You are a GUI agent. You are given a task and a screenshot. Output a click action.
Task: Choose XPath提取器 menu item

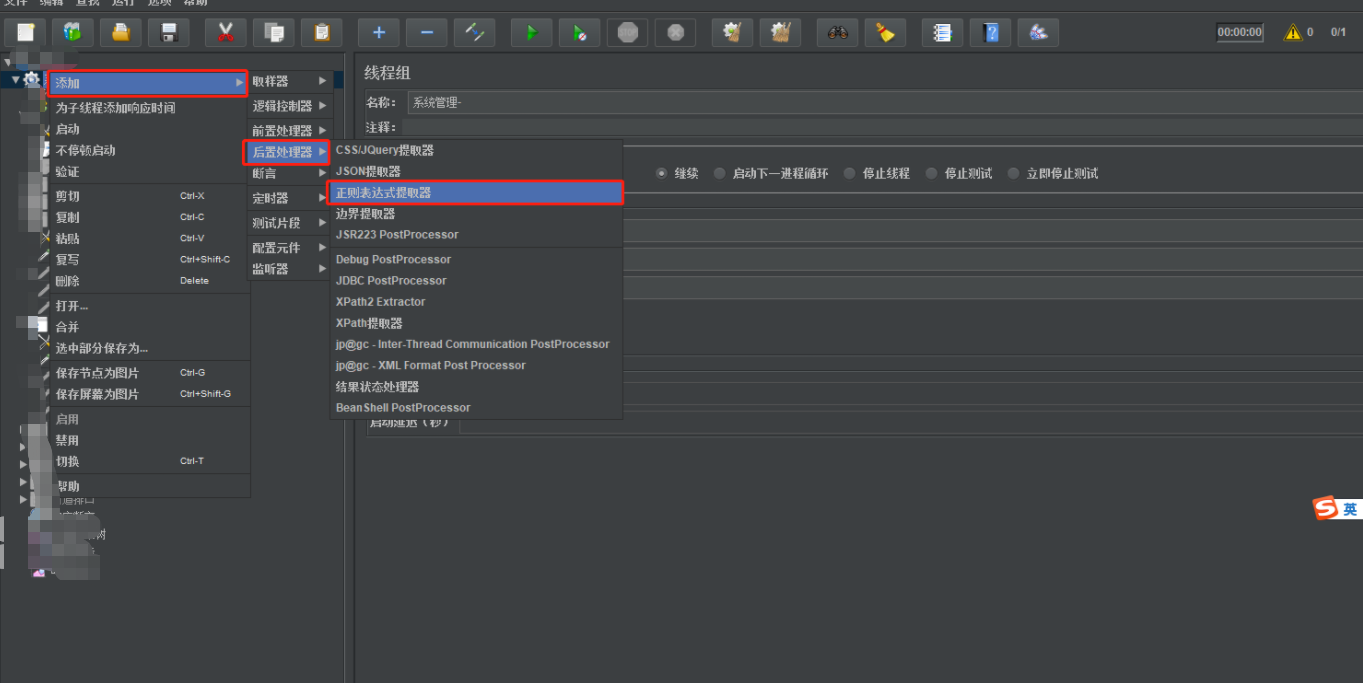pos(477,323)
